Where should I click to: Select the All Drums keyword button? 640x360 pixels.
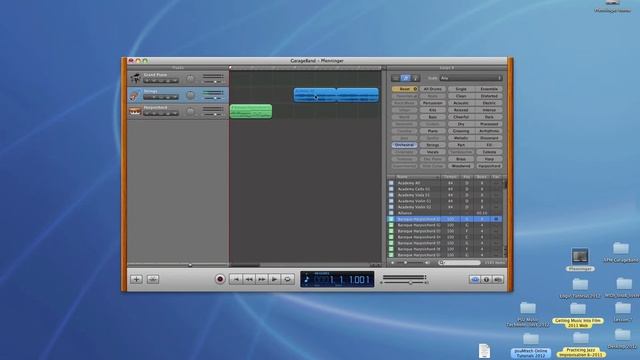click(433, 89)
